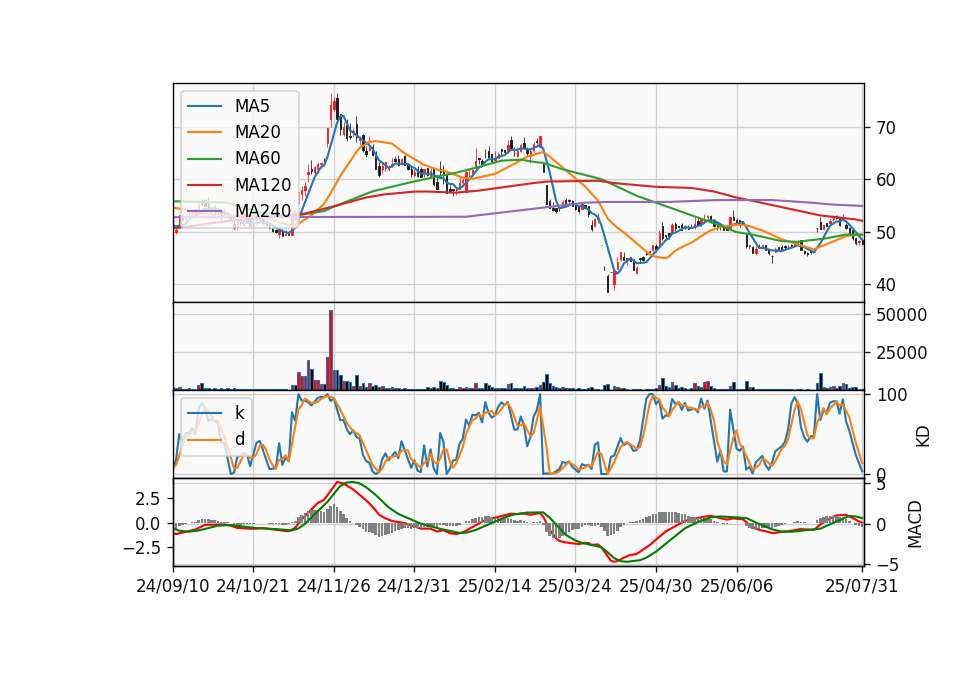This screenshot has width=960, height=690.
Task: Click the MACD vertical axis title
Action: pyautogui.click(x=915, y=524)
